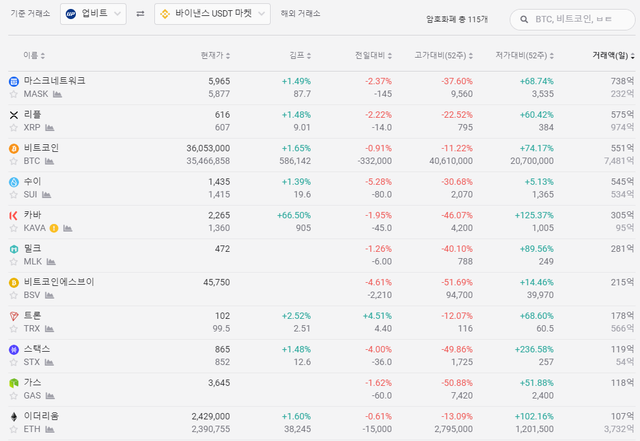
Task: Click the SUI coin logo icon
Action: pyautogui.click(x=14, y=182)
